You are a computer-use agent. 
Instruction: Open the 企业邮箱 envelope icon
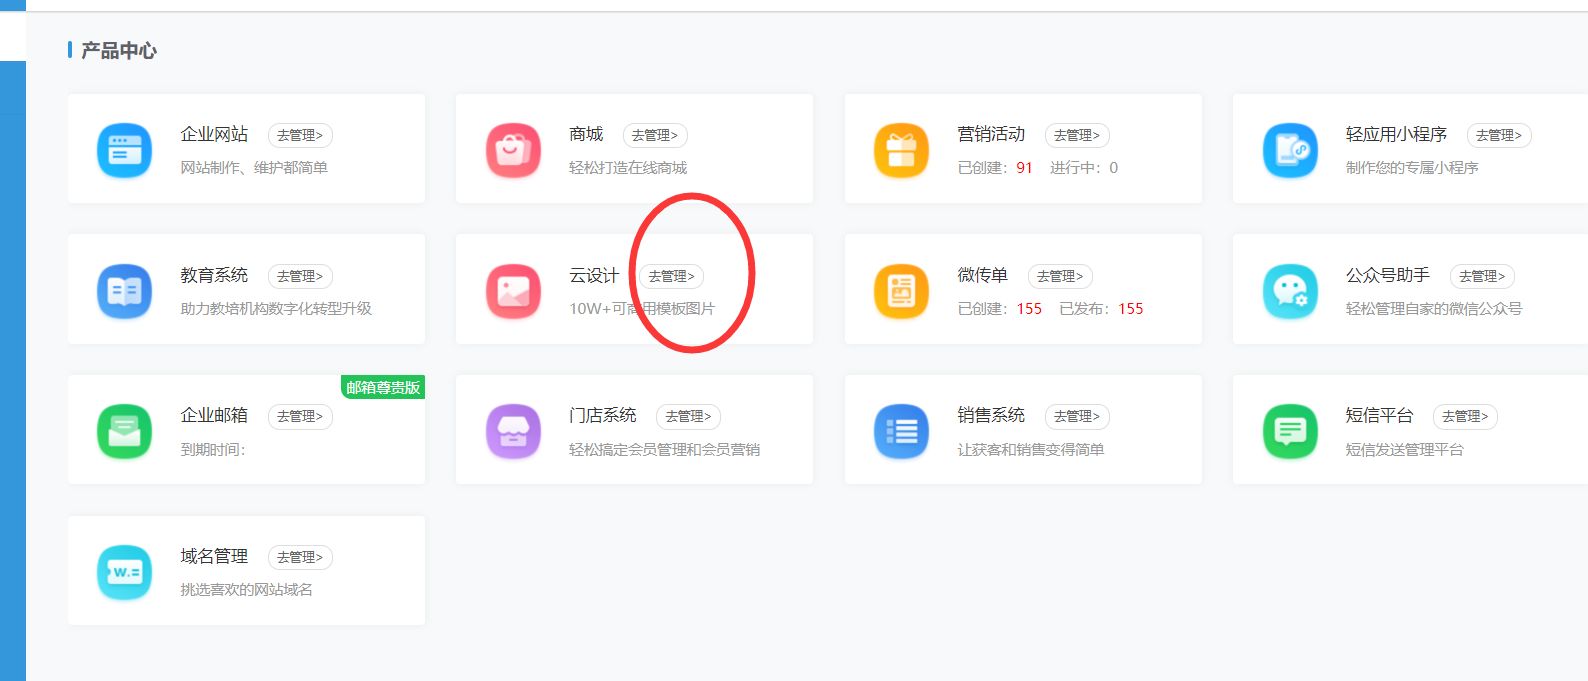[x=124, y=432]
